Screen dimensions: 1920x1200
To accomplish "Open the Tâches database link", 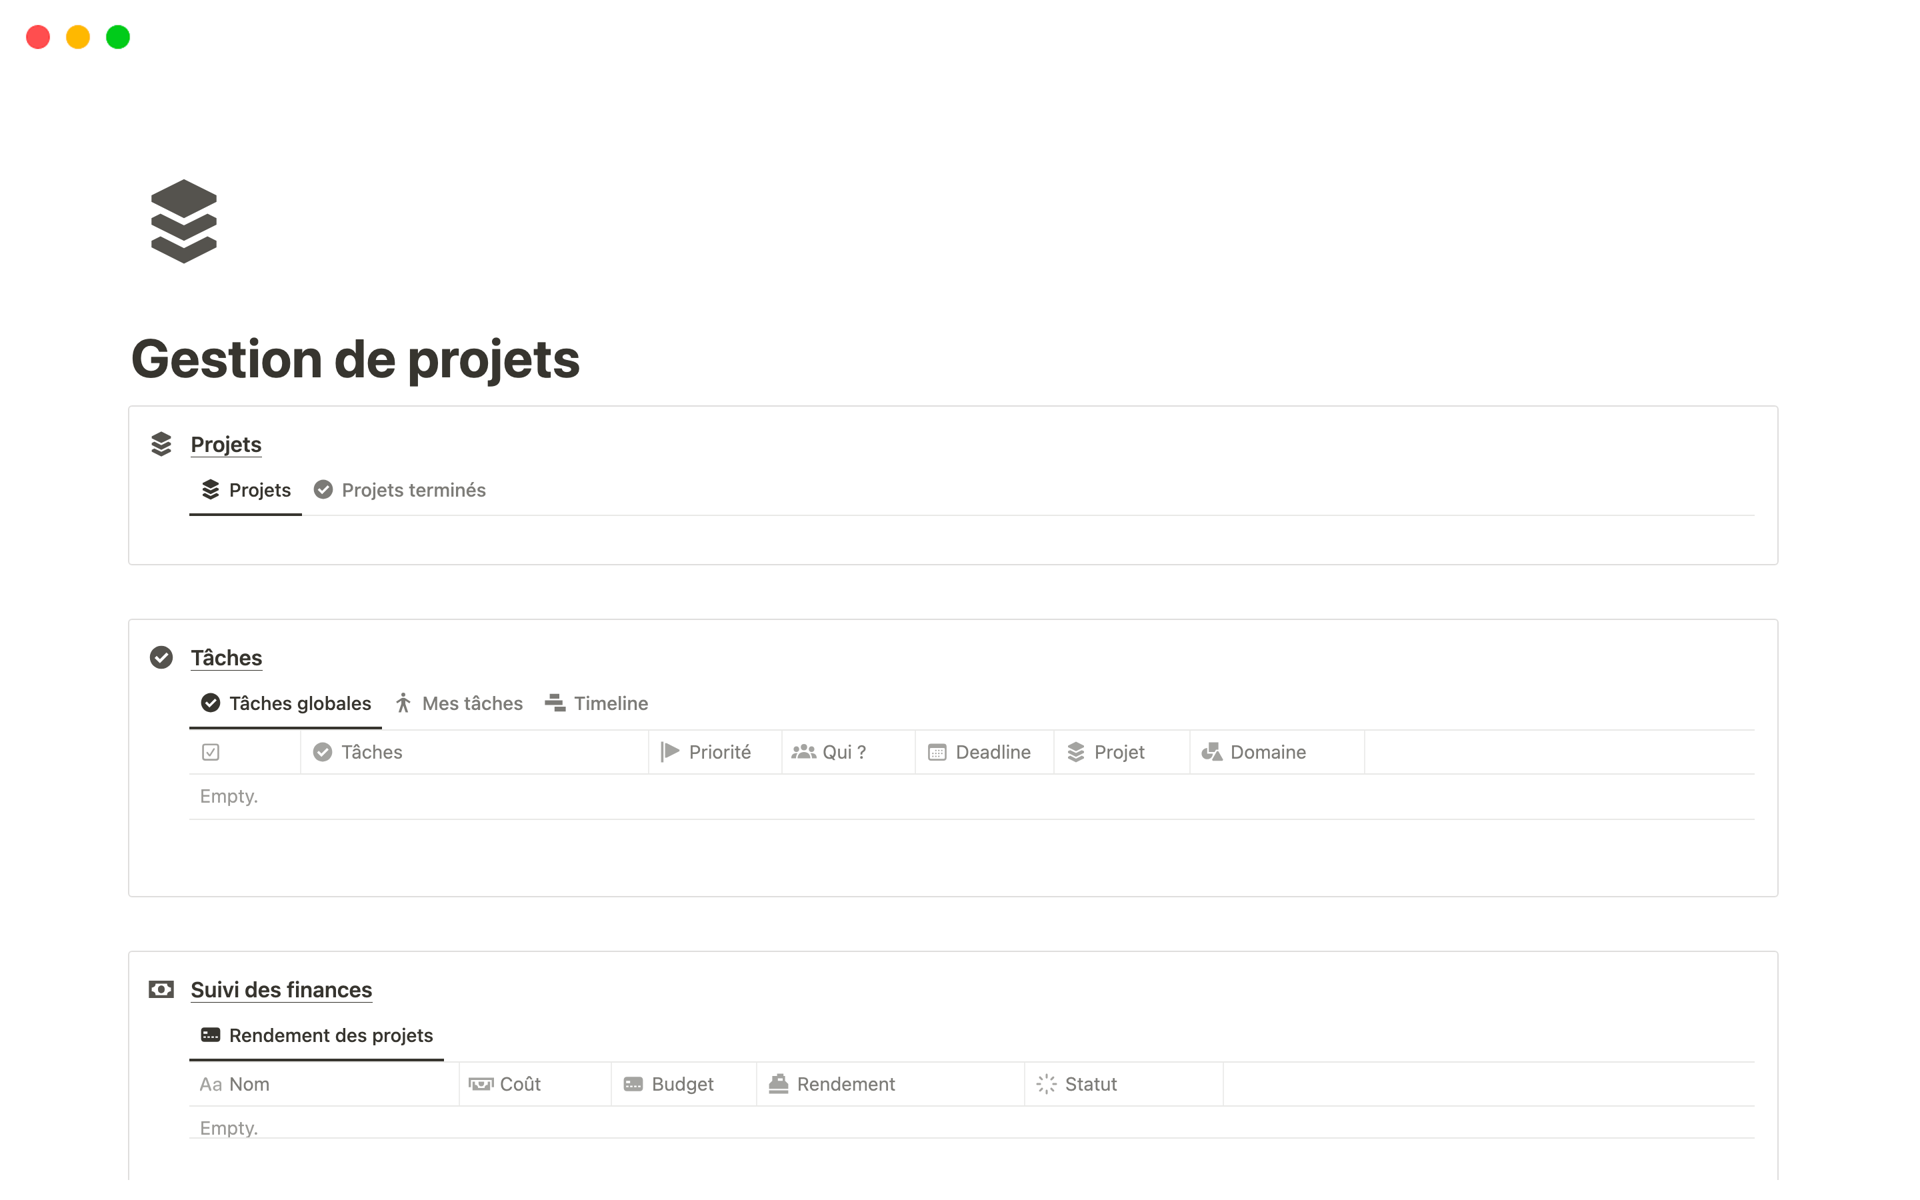I will (x=226, y=658).
